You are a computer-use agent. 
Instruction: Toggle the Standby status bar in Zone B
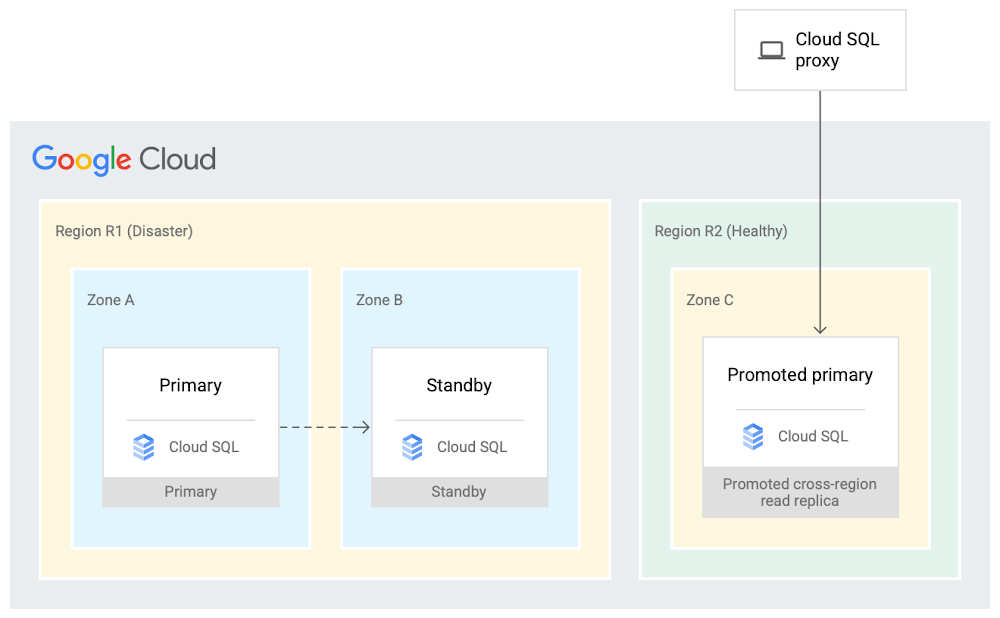click(459, 491)
